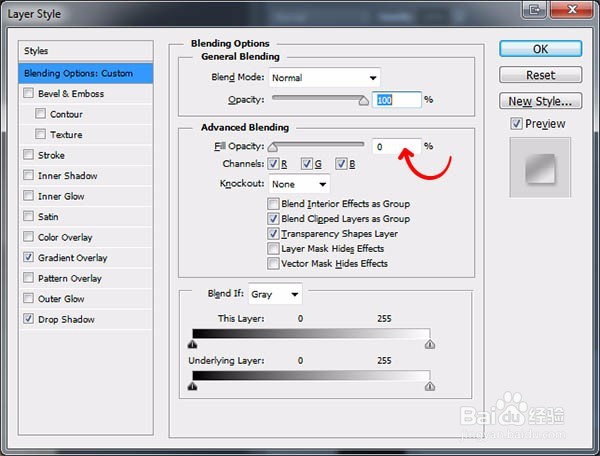The width and height of the screenshot is (600, 456).
Task: Click the OK button
Action: click(540, 49)
